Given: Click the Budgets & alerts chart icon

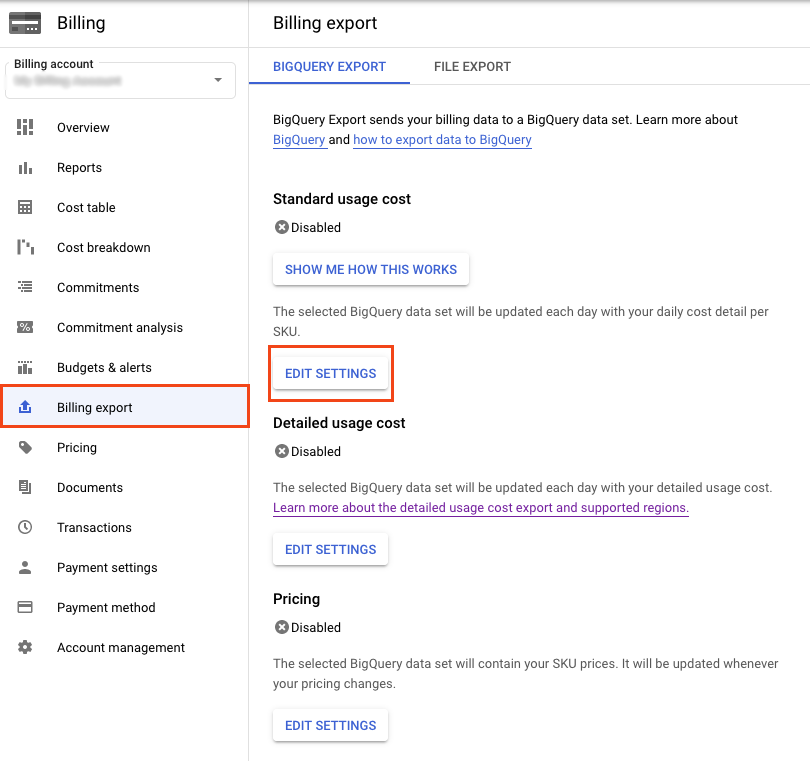Looking at the screenshot, I should [25, 367].
